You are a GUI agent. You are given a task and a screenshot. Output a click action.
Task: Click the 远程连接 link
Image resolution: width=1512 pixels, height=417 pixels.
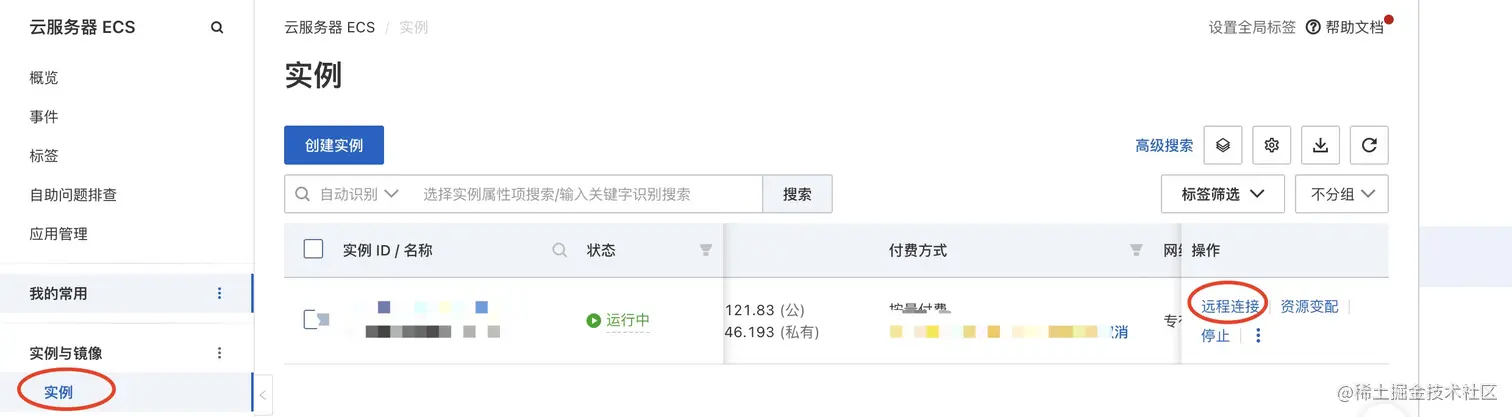tap(1230, 306)
